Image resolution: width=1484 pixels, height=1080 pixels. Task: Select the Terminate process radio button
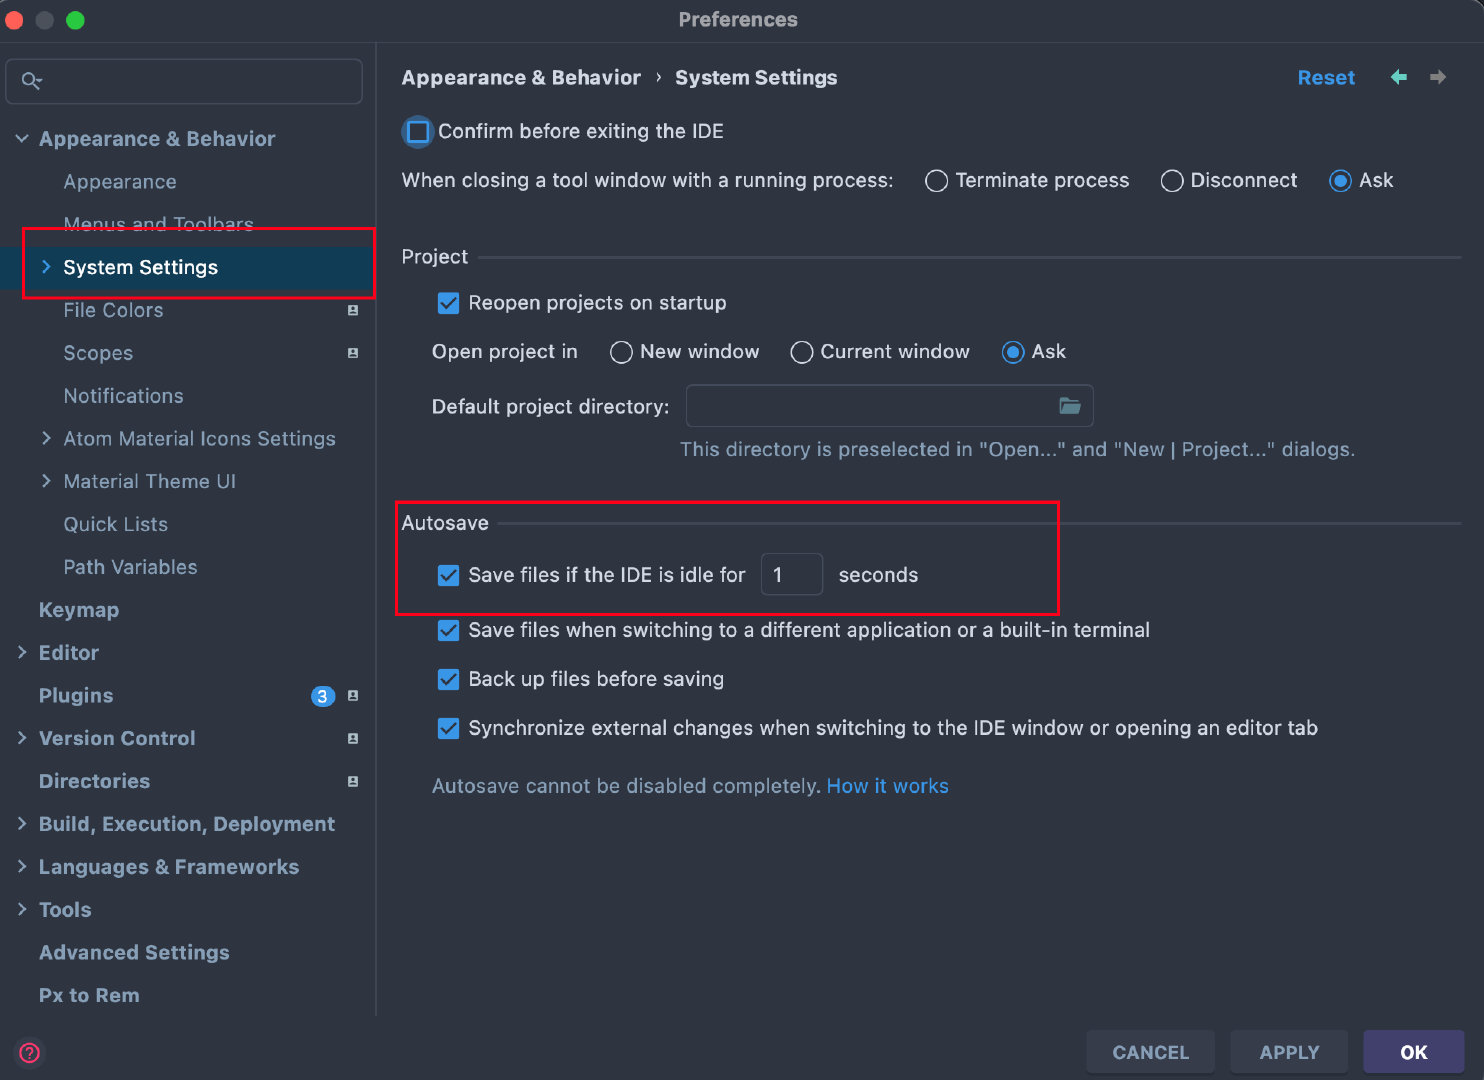936,181
